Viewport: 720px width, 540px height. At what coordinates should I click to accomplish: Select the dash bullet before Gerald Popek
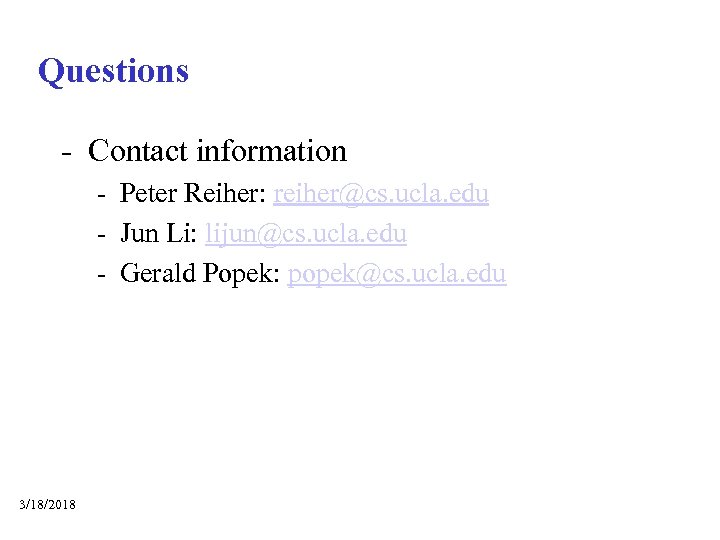pyautogui.click(x=103, y=275)
